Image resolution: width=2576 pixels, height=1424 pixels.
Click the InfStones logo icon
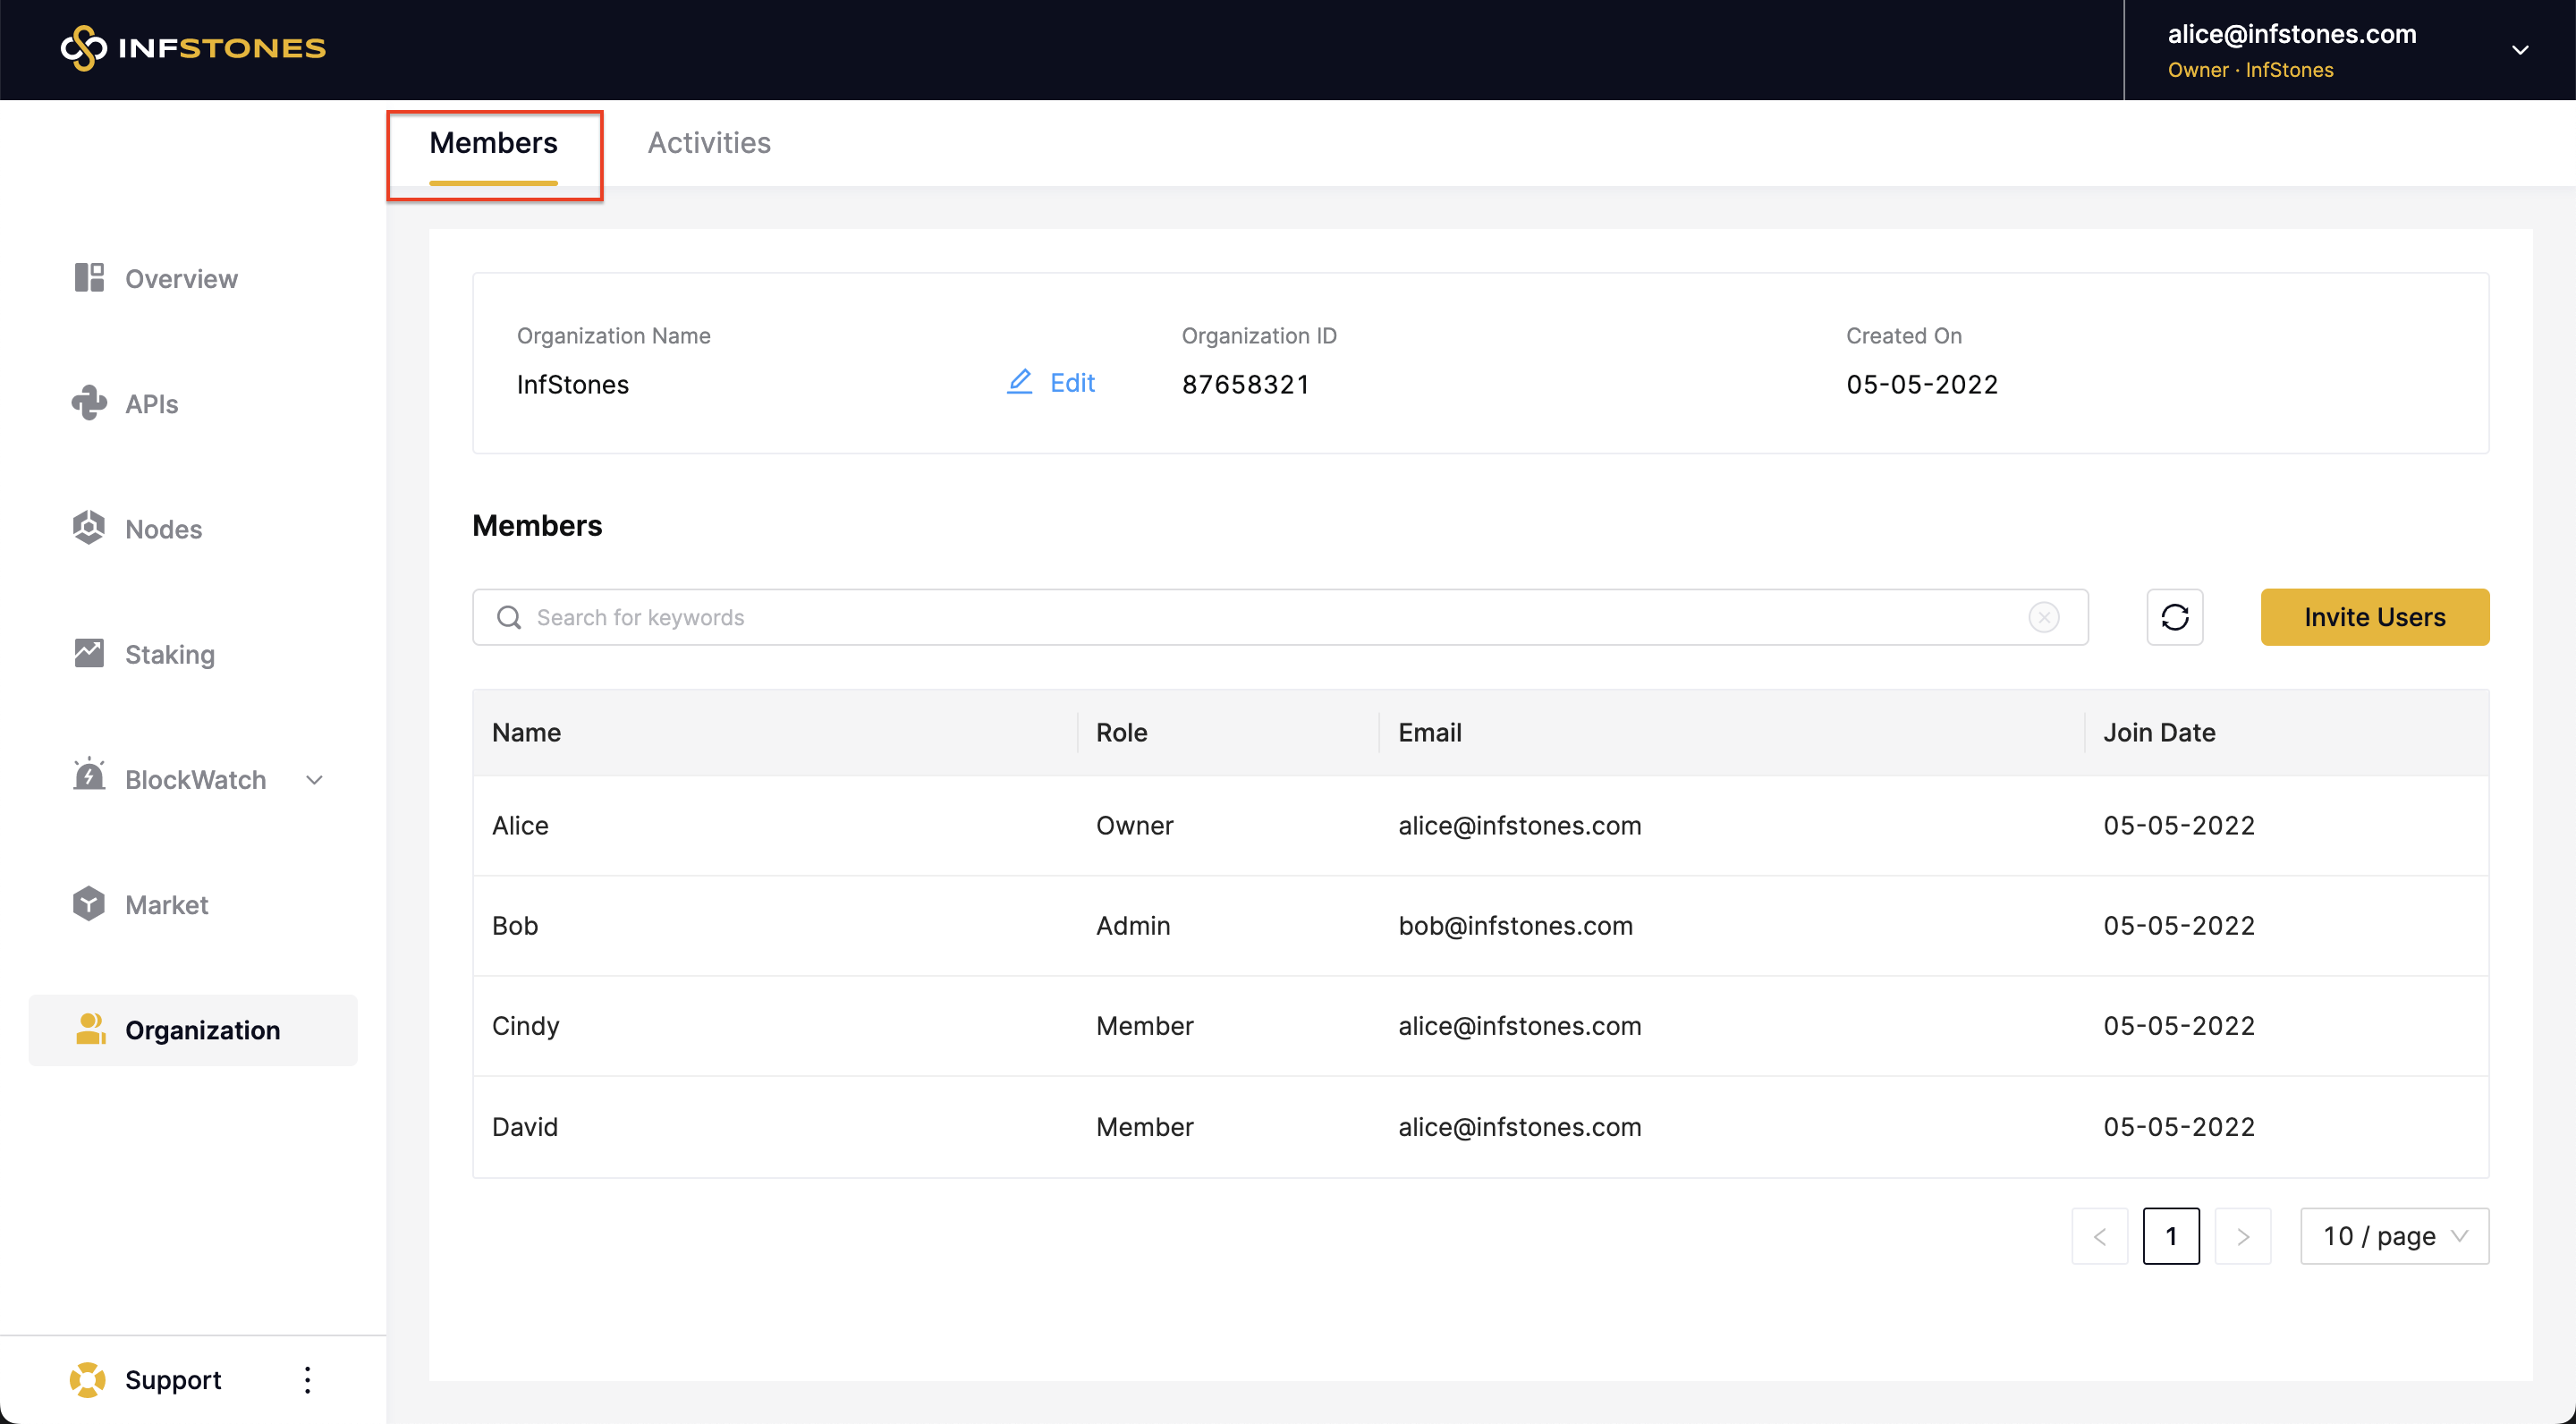point(84,48)
